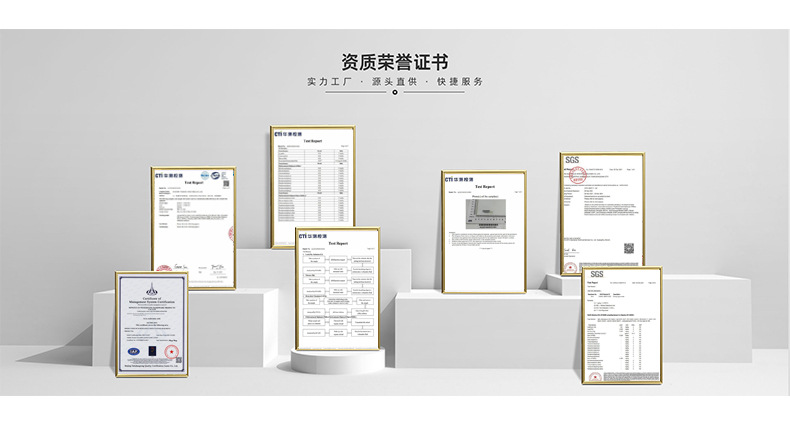The height and width of the screenshot is (439, 790).
Task: Open the SGS report with QR code
Action: point(603,214)
